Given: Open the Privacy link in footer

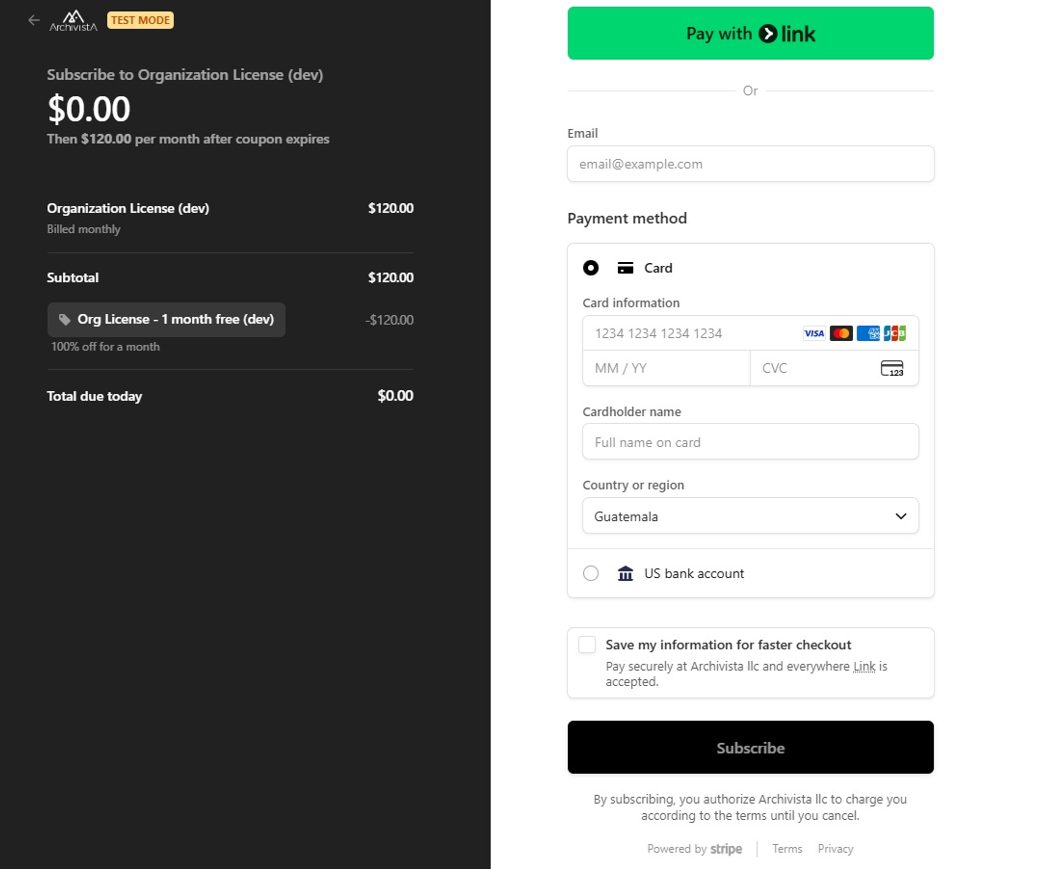Looking at the screenshot, I should point(835,849).
